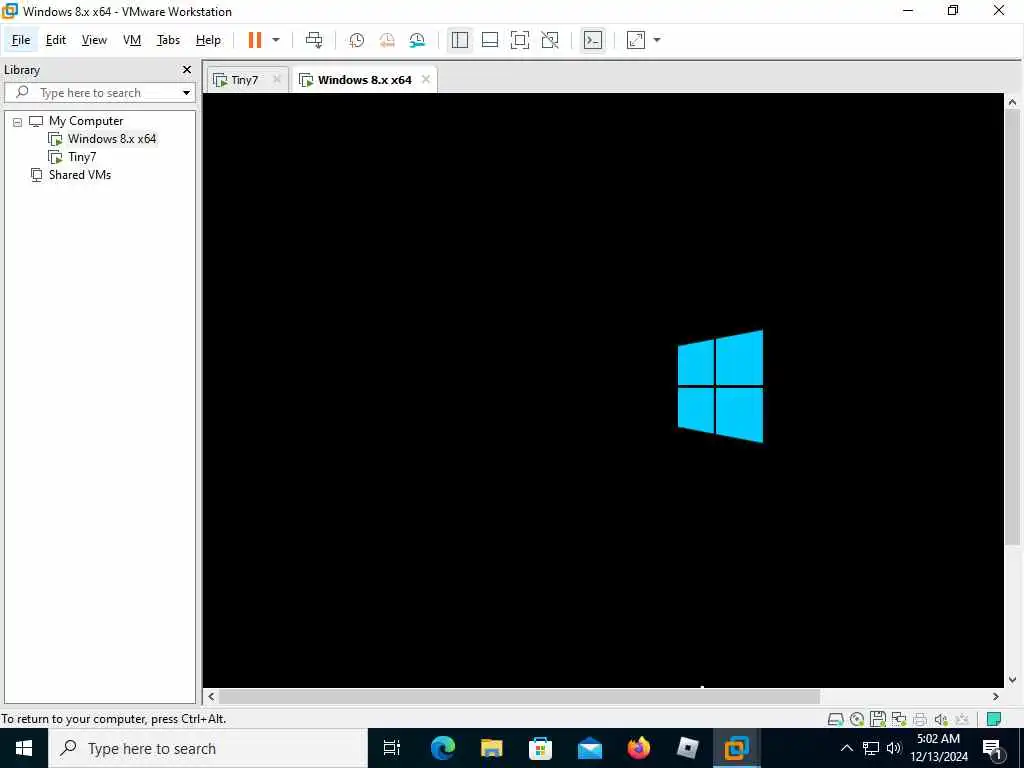This screenshot has height=768, width=1024.
Task: Click the horizontal scrollbar left arrow
Action: coord(212,697)
